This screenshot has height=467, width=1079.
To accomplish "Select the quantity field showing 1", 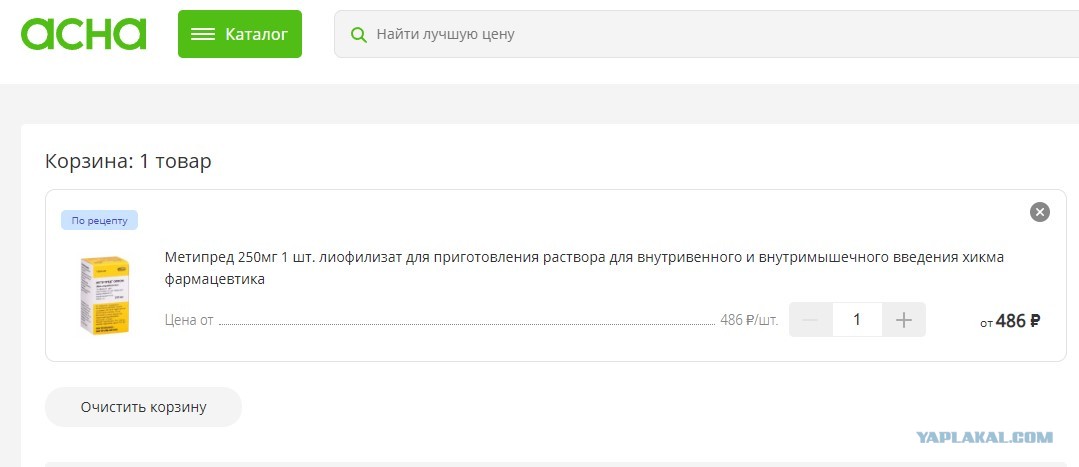I will click(857, 320).
